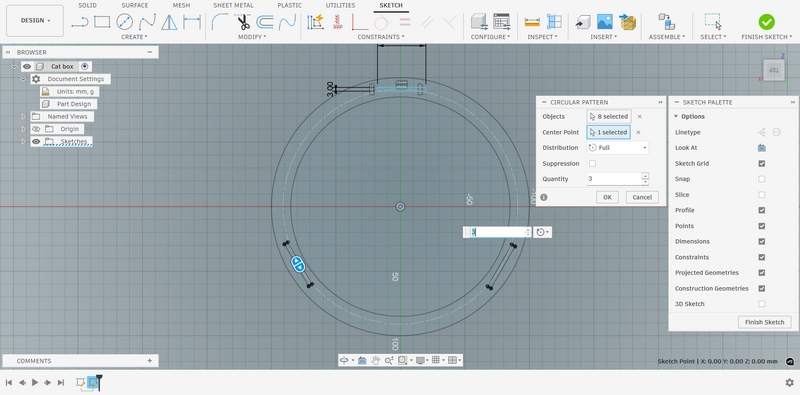This screenshot has width=800, height=395.
Task: Select the Line tool in the Create group
Action: (x=80, y=22)
